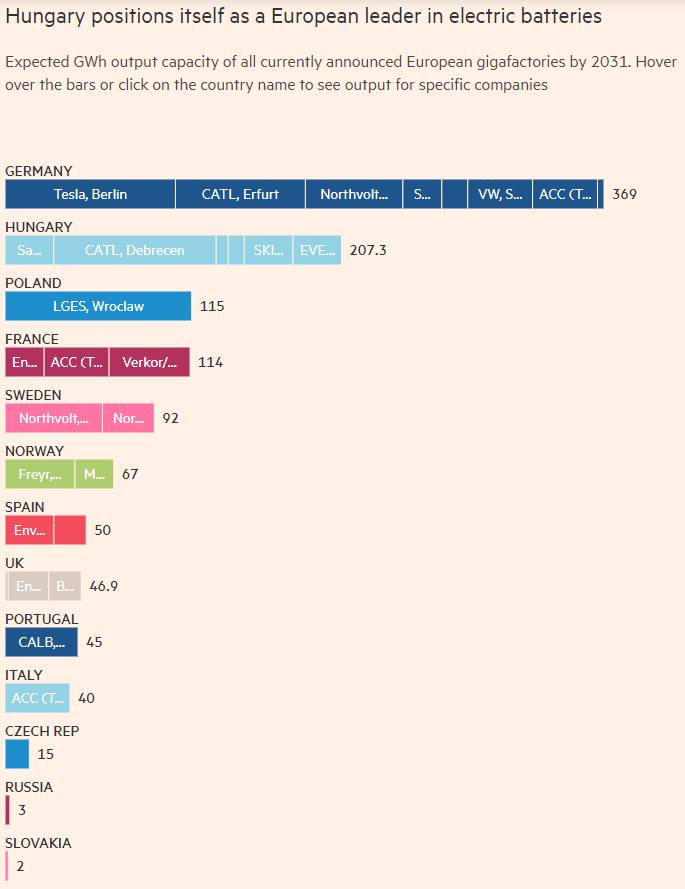
Task: Click the EVE segment in Hungary's bar
Action: point(317,250)
